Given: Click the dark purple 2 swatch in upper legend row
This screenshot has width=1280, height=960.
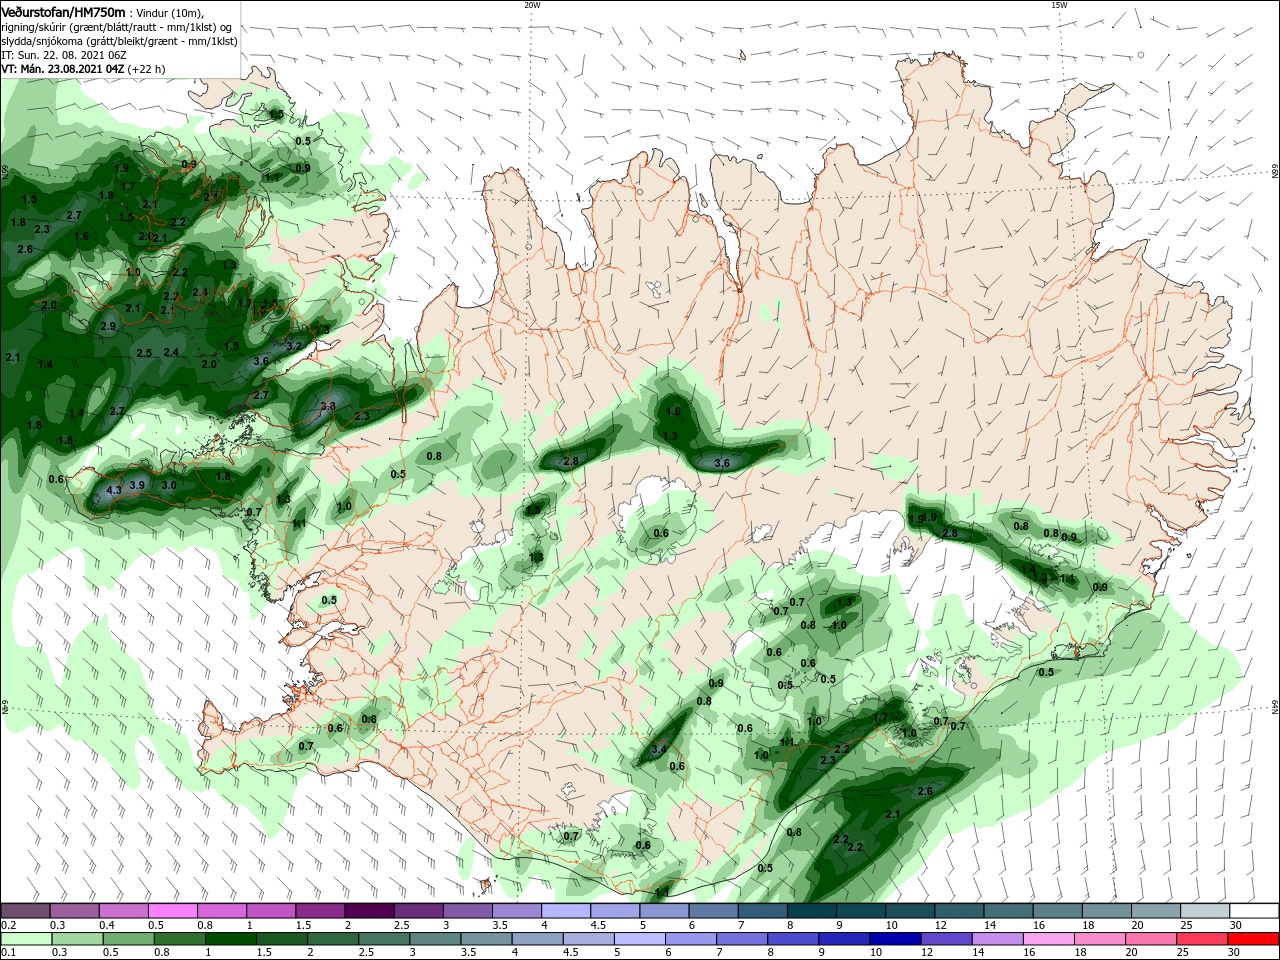Looking at the screenshot, I should click(x=368, y=911).
